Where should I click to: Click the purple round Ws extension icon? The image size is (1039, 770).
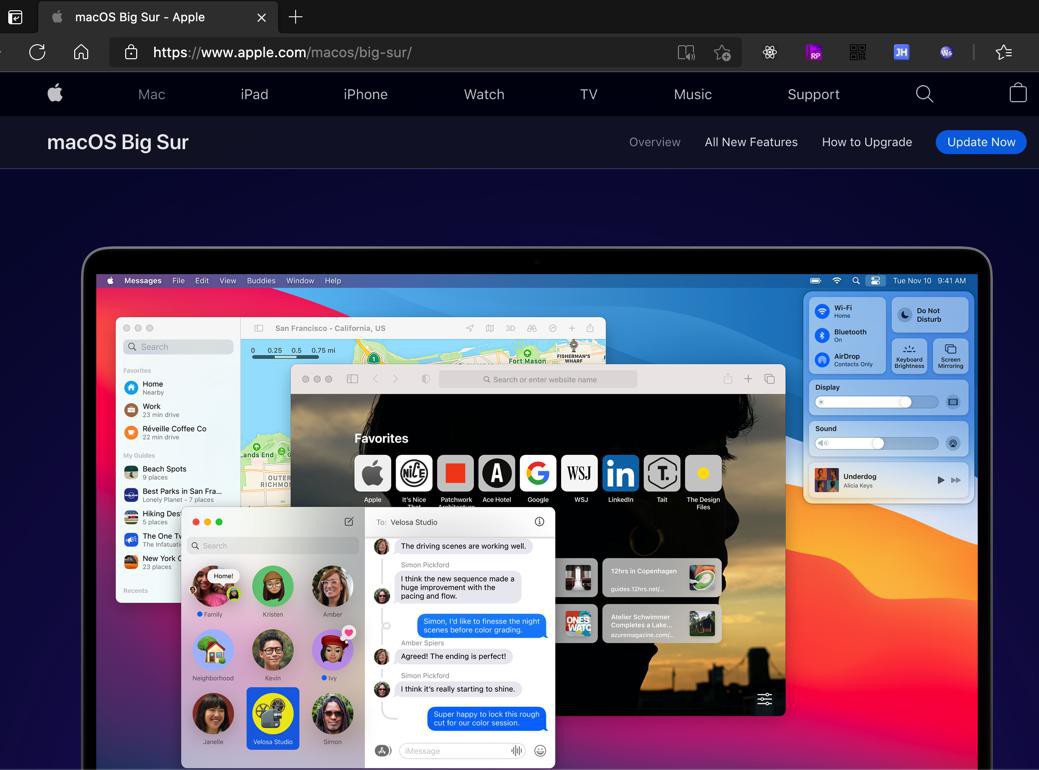point(946,52)
